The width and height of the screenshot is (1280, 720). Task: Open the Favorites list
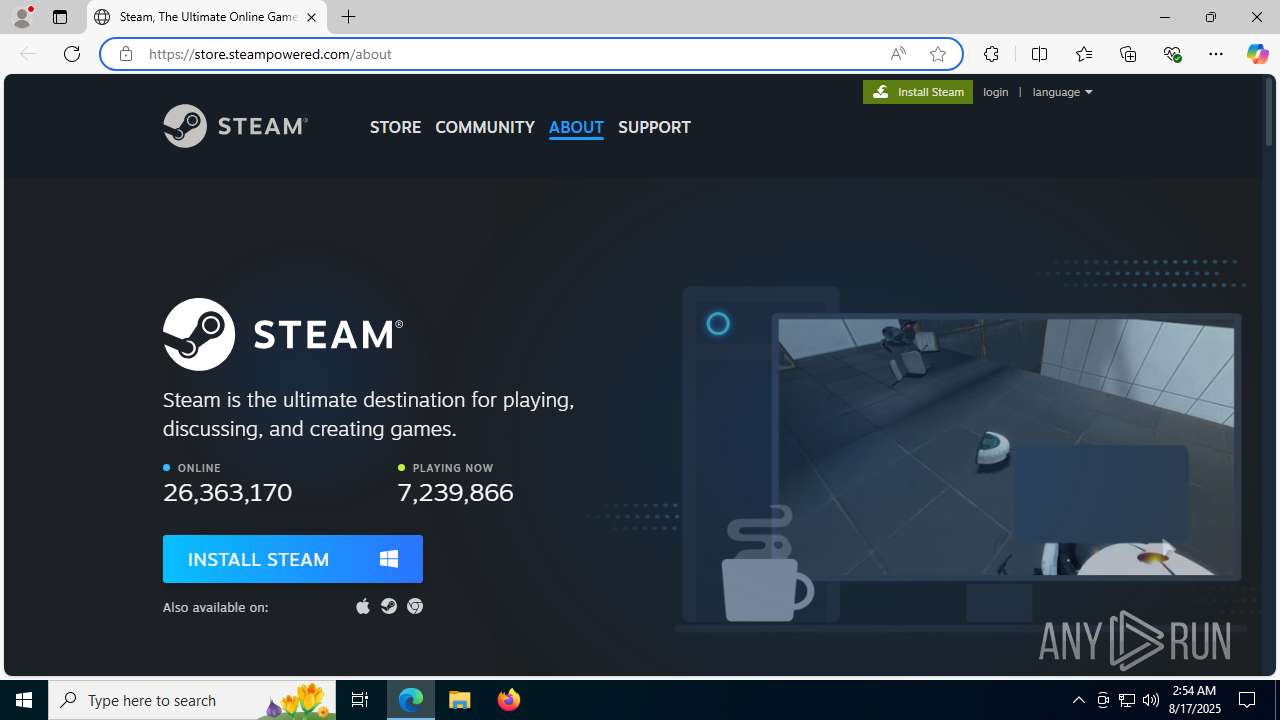pos(1084,54)
